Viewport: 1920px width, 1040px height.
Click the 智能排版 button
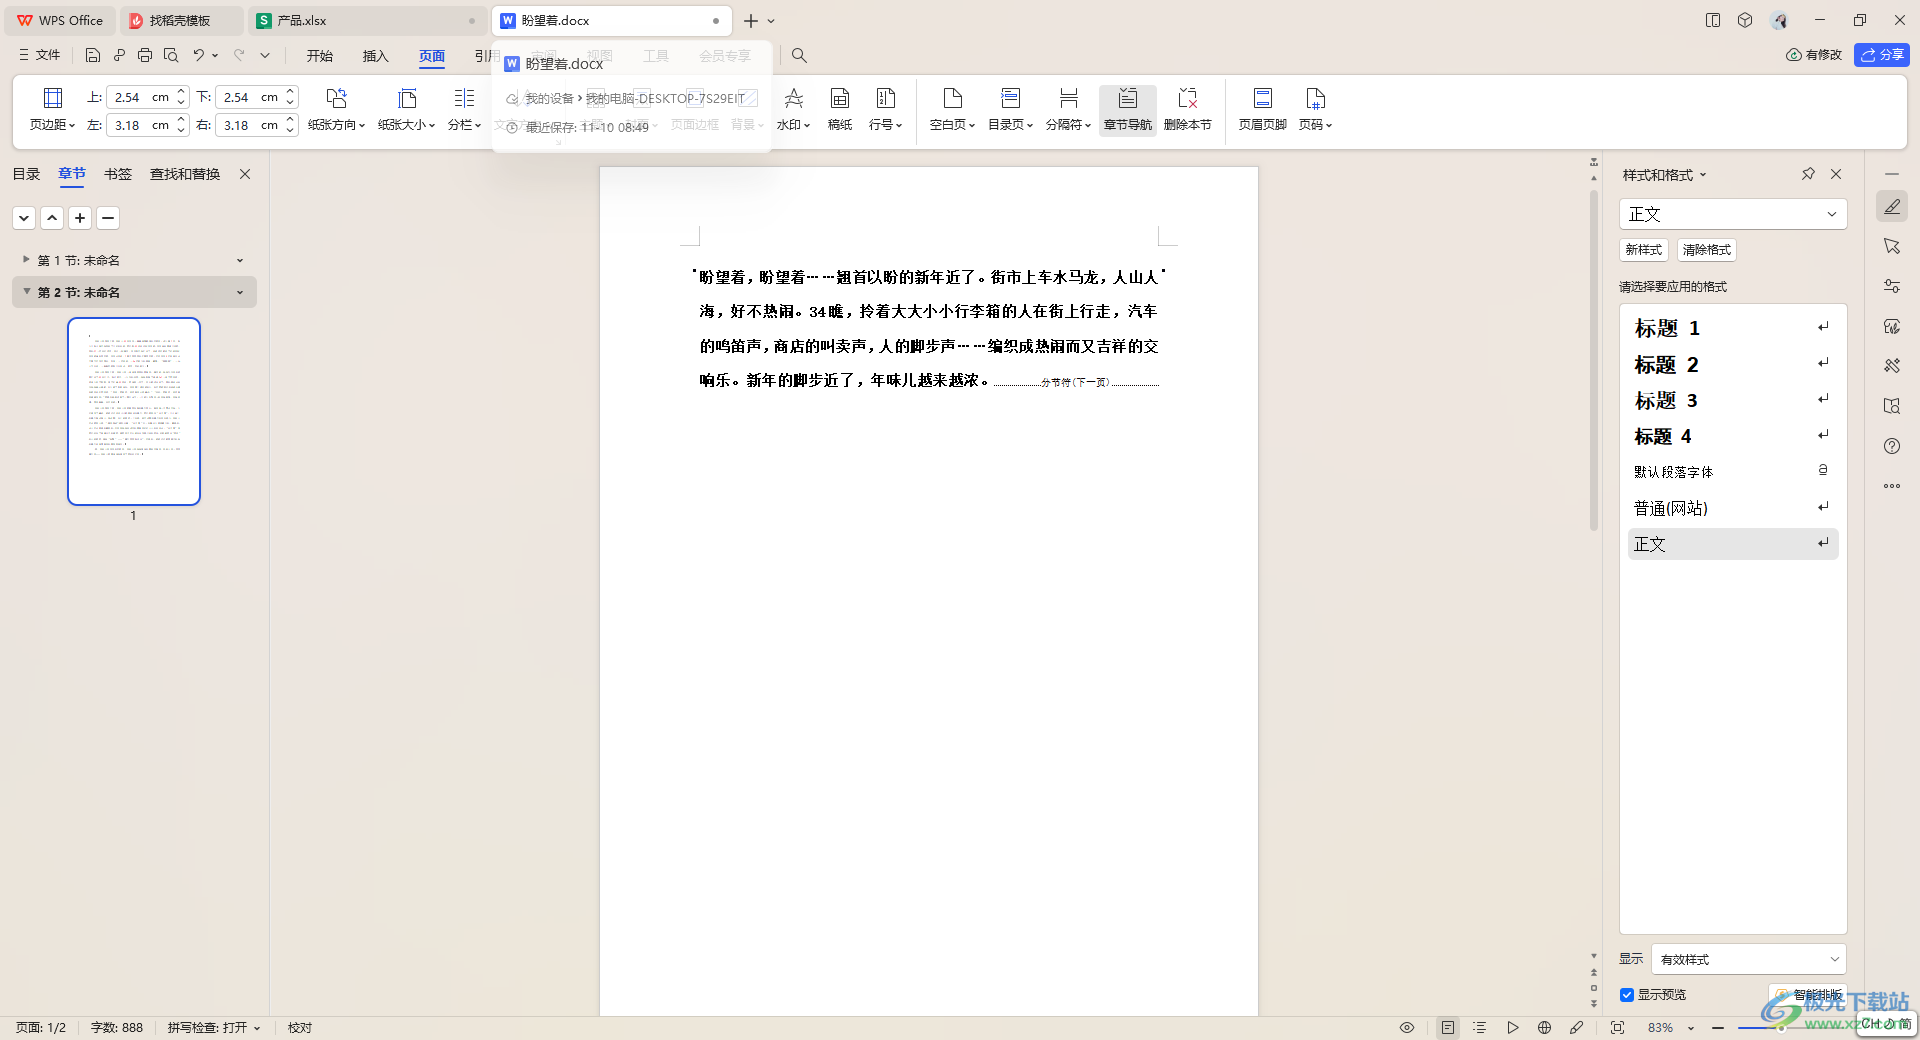[1808, 995]
